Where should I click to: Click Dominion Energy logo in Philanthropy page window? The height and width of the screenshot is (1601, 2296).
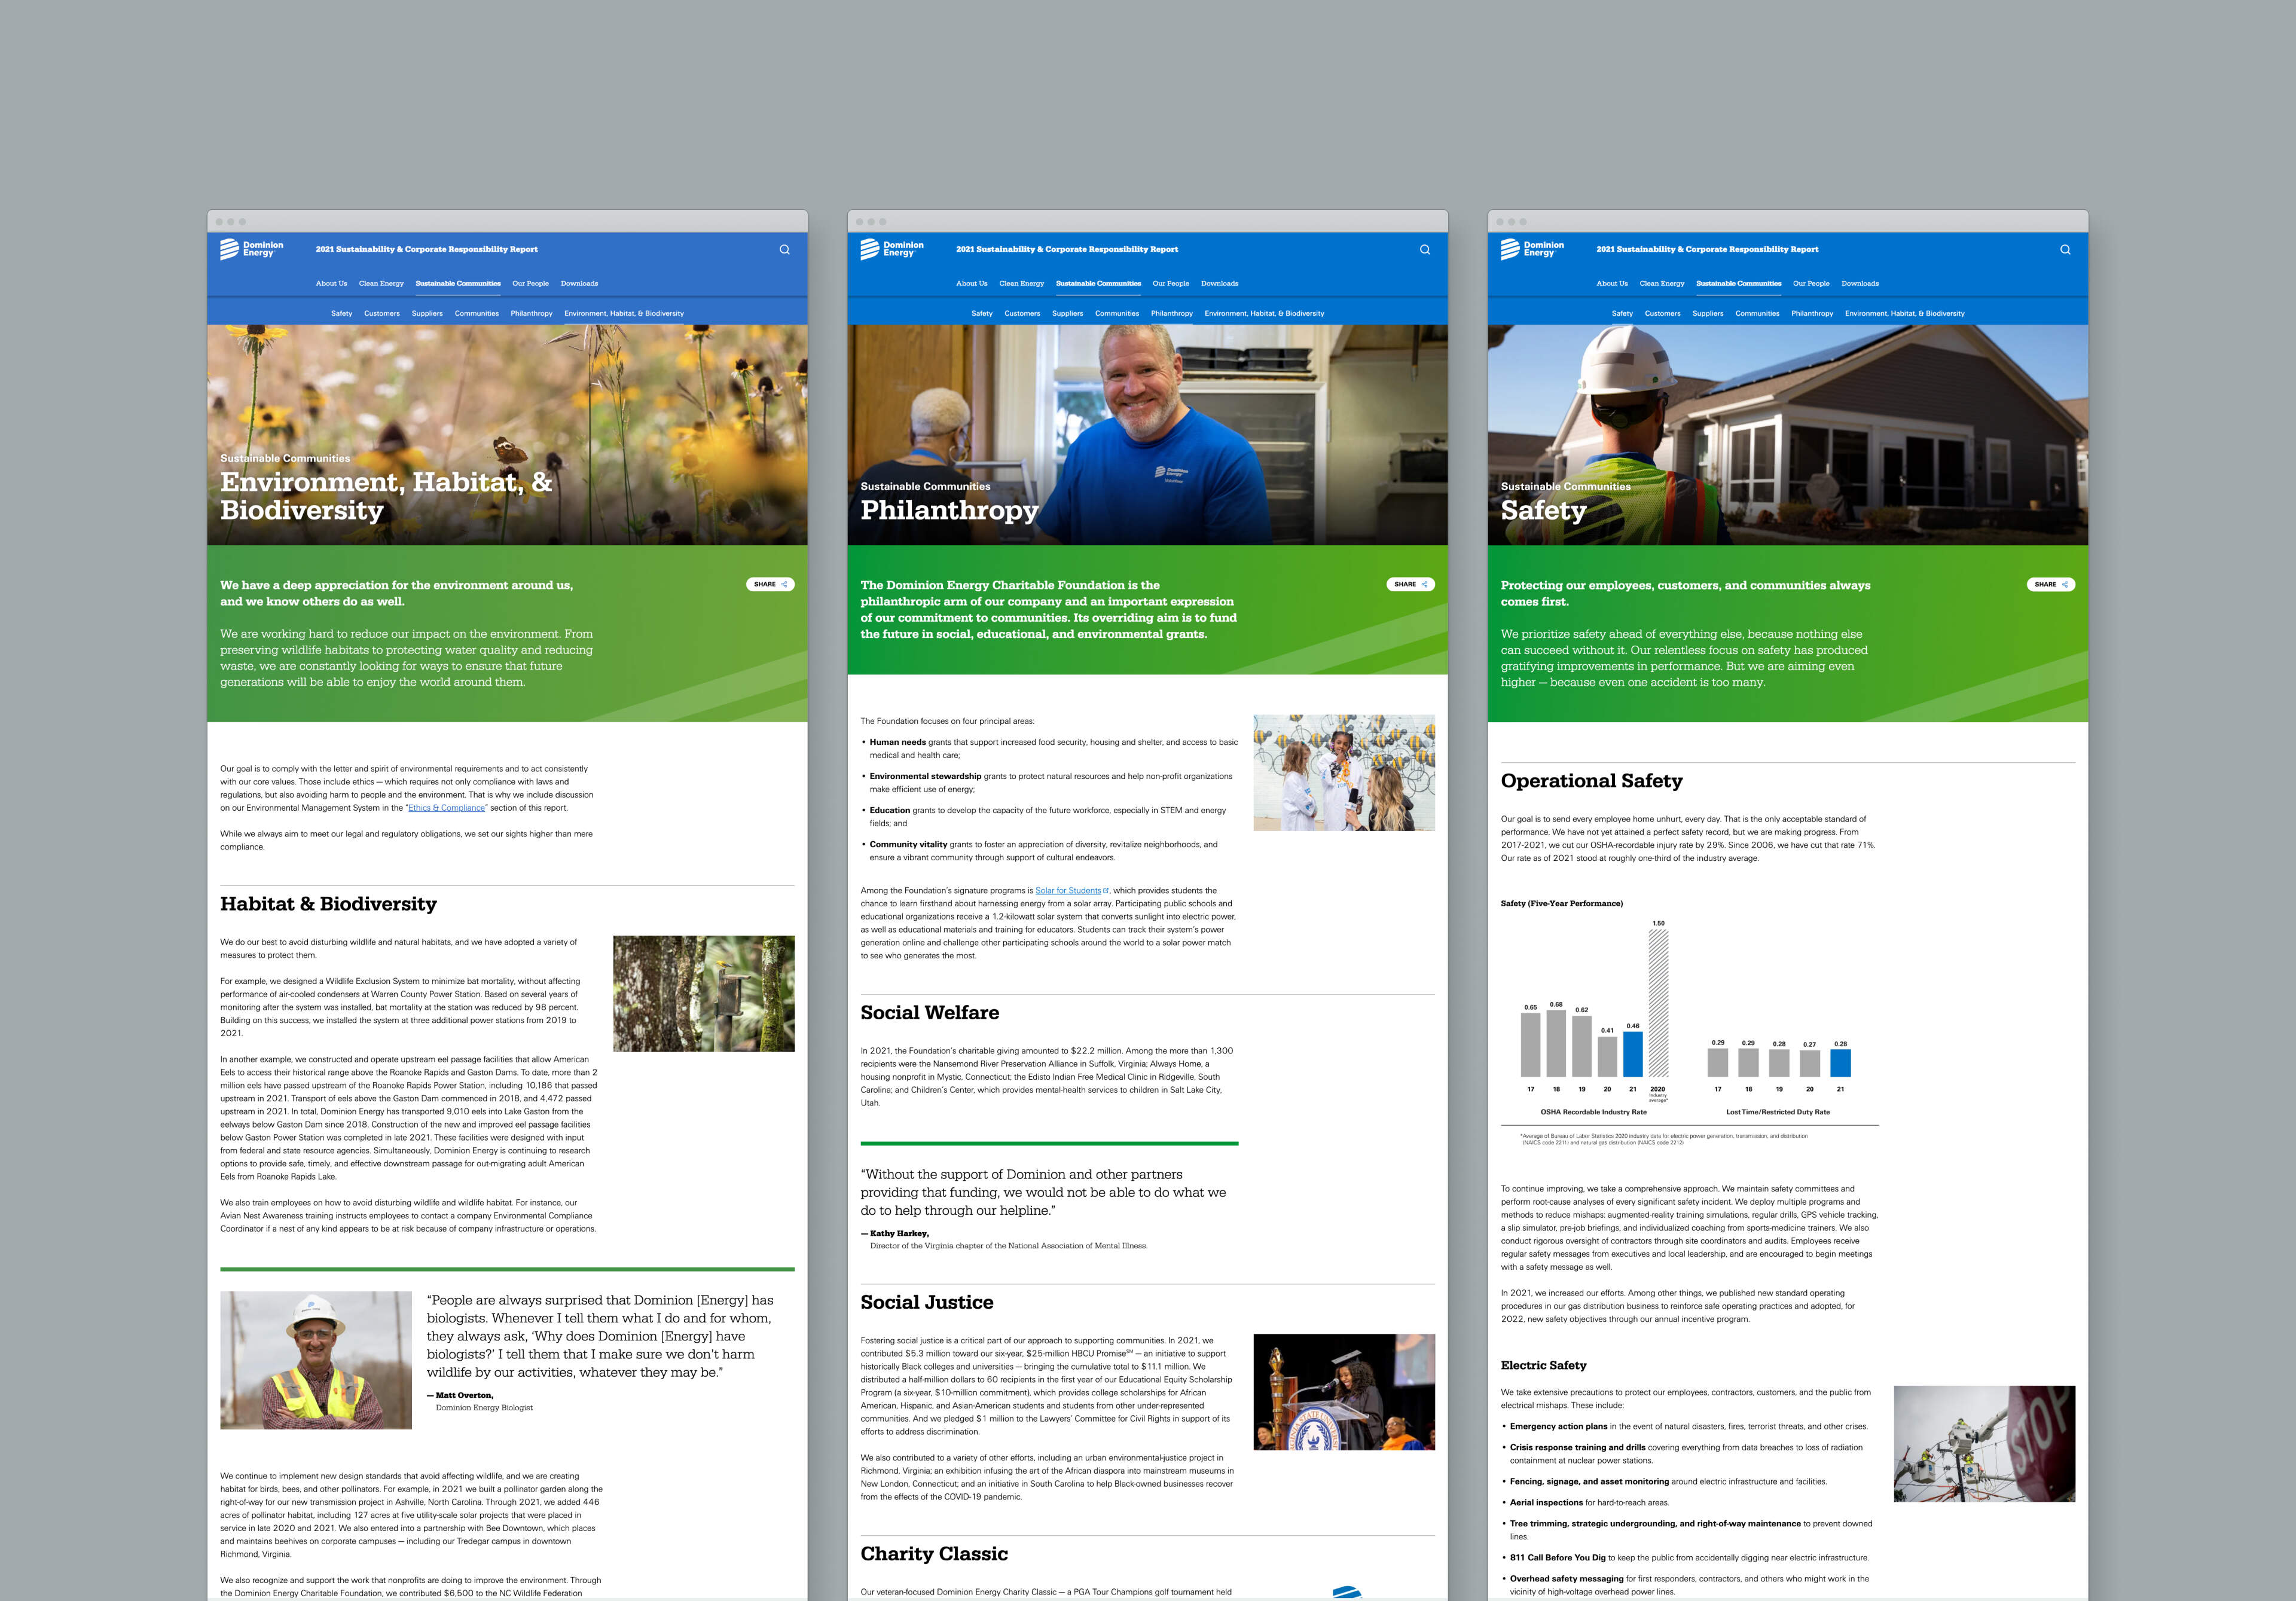point(891,249)
